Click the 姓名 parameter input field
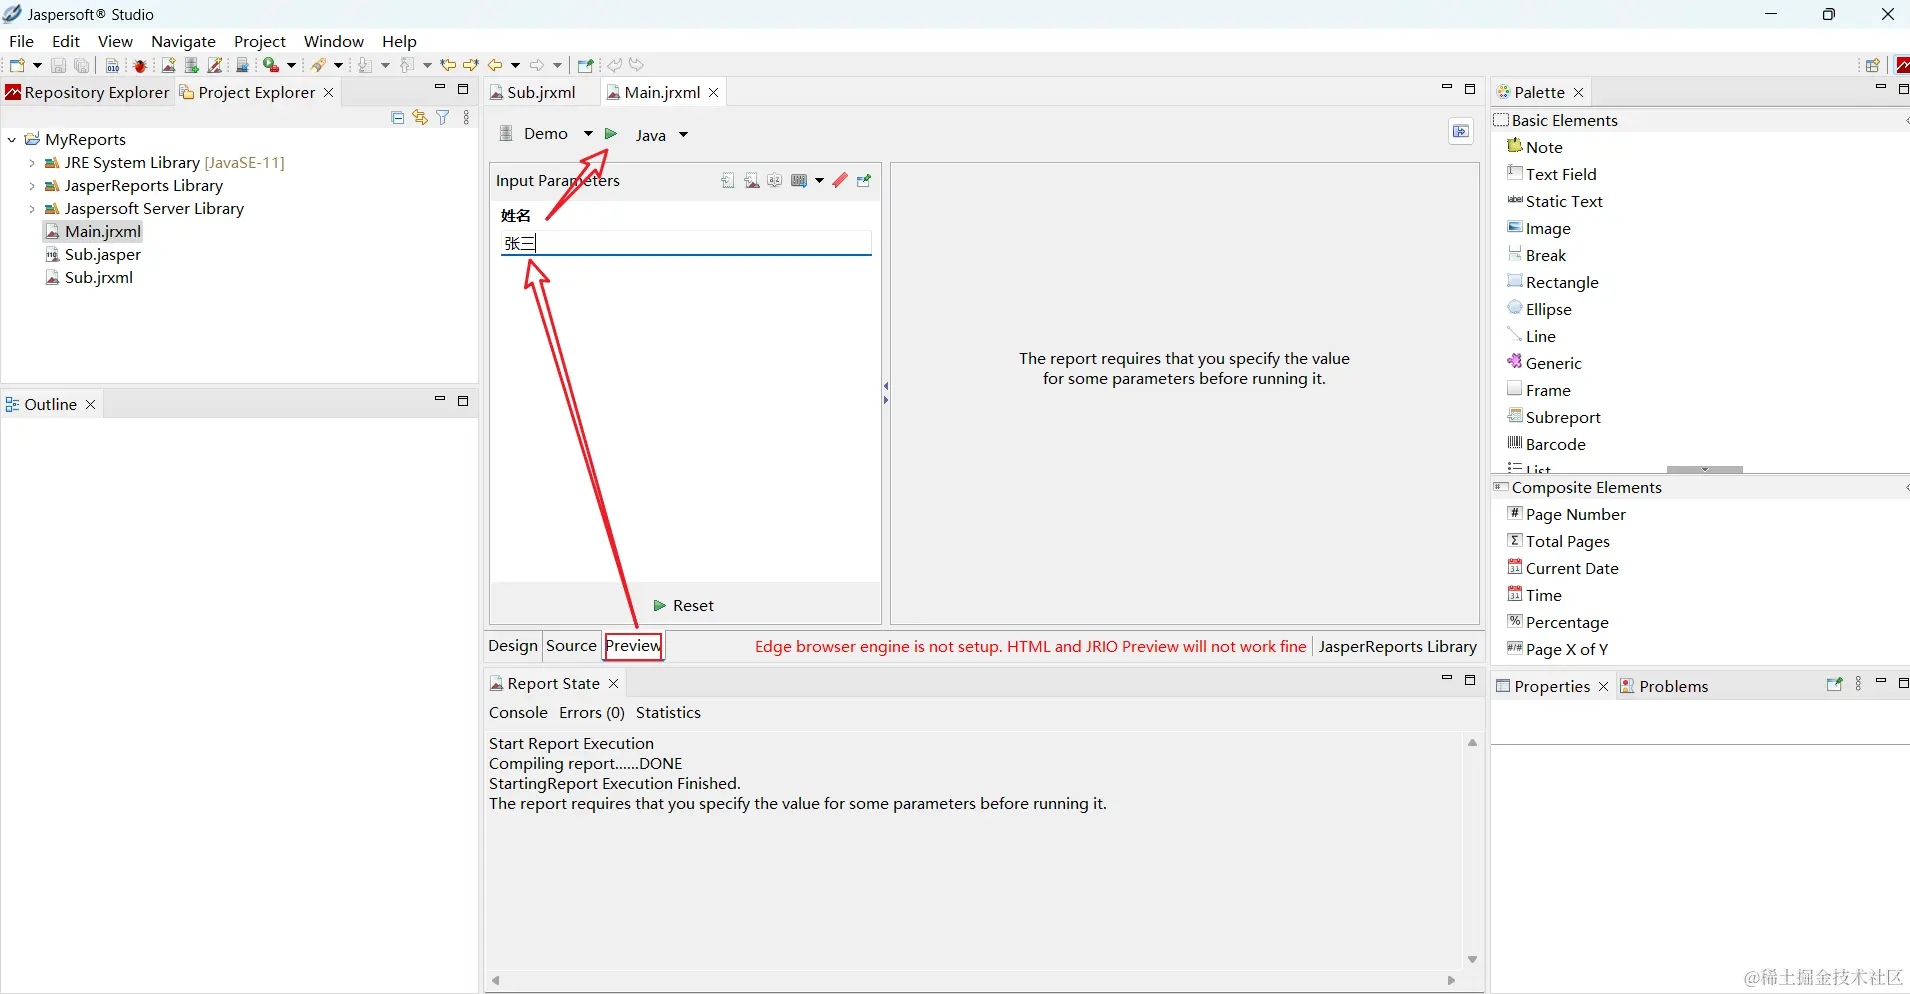Screen dimensions: 1910x994 coord(686,243)
